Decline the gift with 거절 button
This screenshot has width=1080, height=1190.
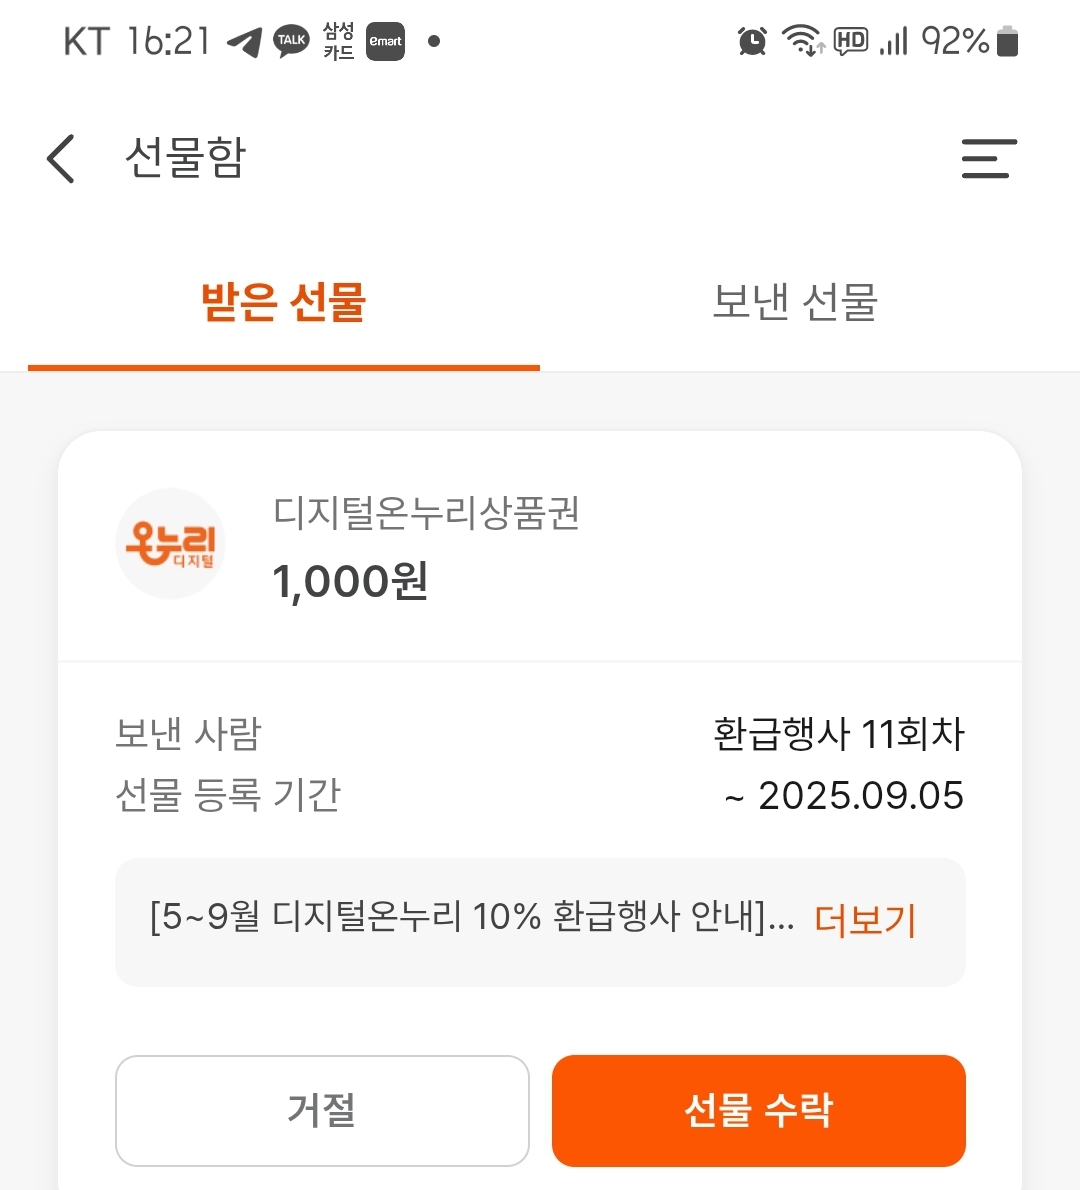322,1110
